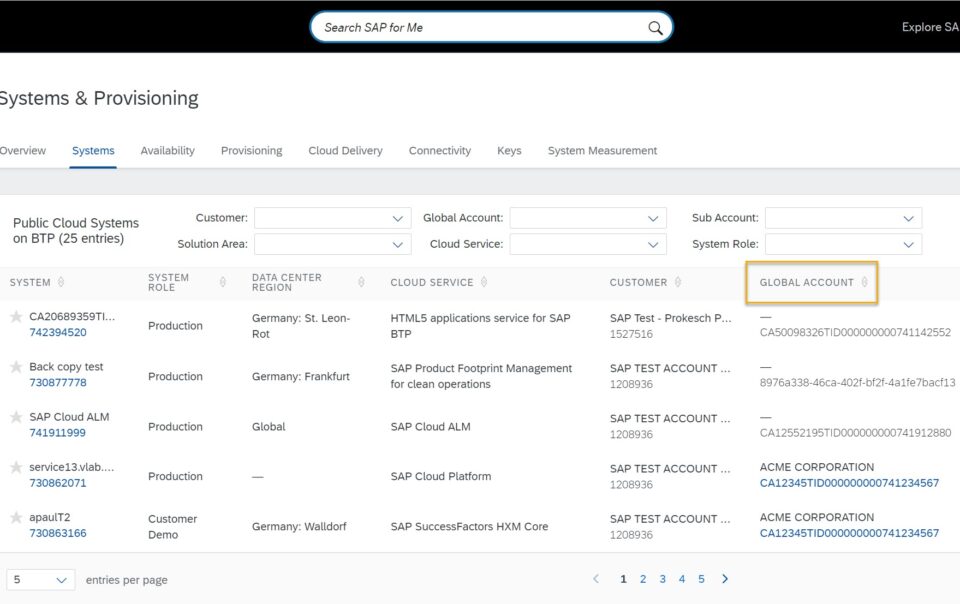Screen dimensions: 960x604
Task: Expand the Solution Area dropdown
Action: (x=332, y=244)
